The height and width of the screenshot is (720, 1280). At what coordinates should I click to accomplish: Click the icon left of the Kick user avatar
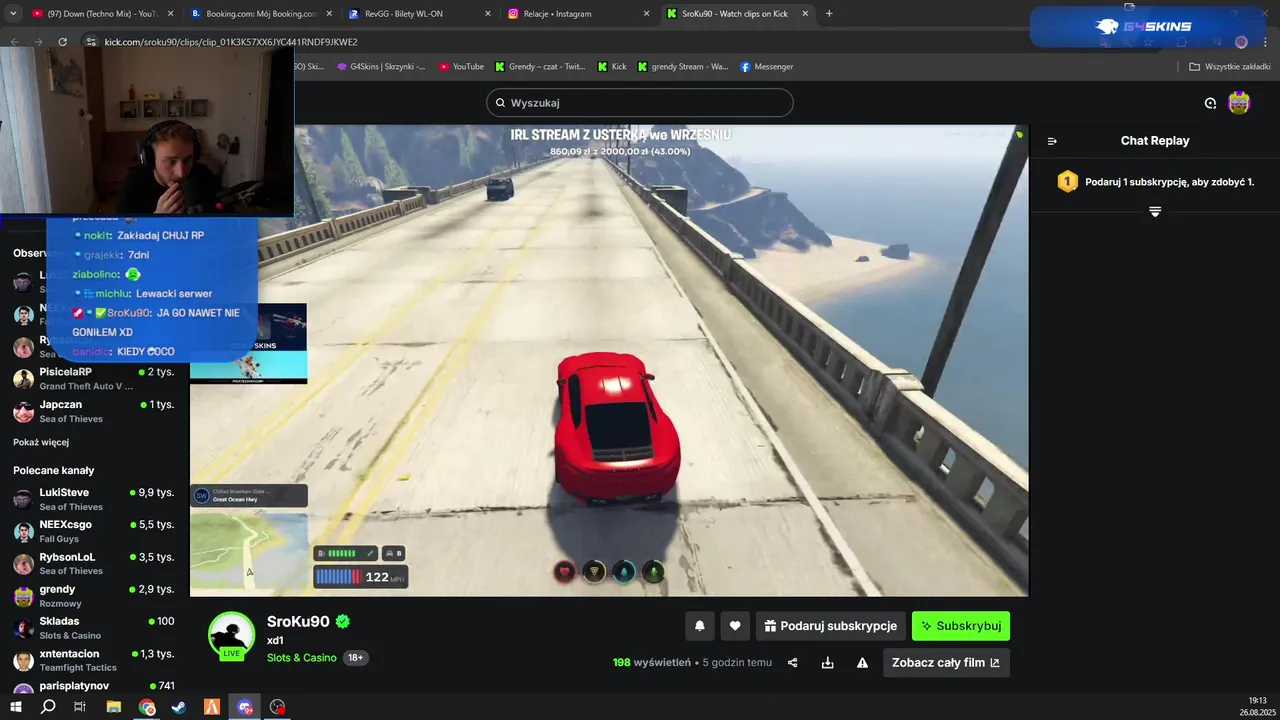click(x=1210, y=103)
